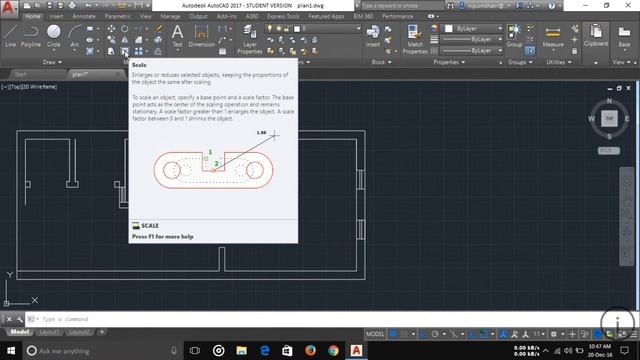Open the Express Tools ribbon tab
The width and height of the screenshot is (640, 360).
(x=283, y=16)
